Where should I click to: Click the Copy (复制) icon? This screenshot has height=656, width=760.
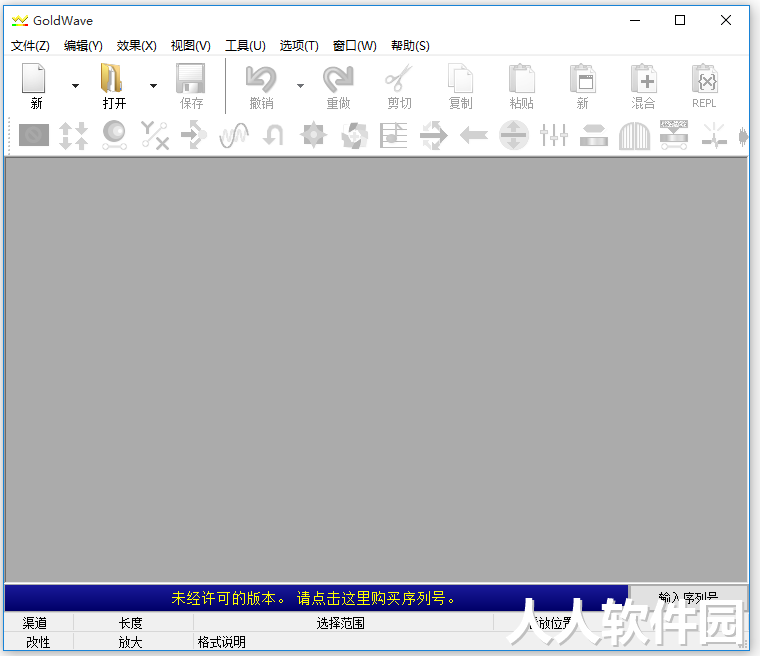point(460,78)
